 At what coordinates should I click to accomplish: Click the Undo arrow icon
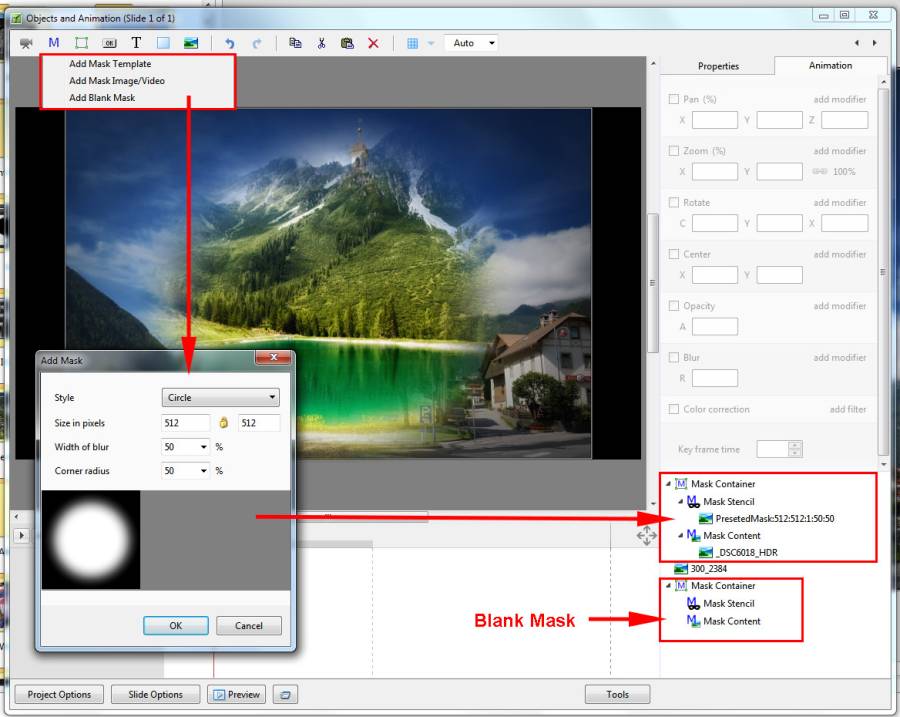click(230, 43)
